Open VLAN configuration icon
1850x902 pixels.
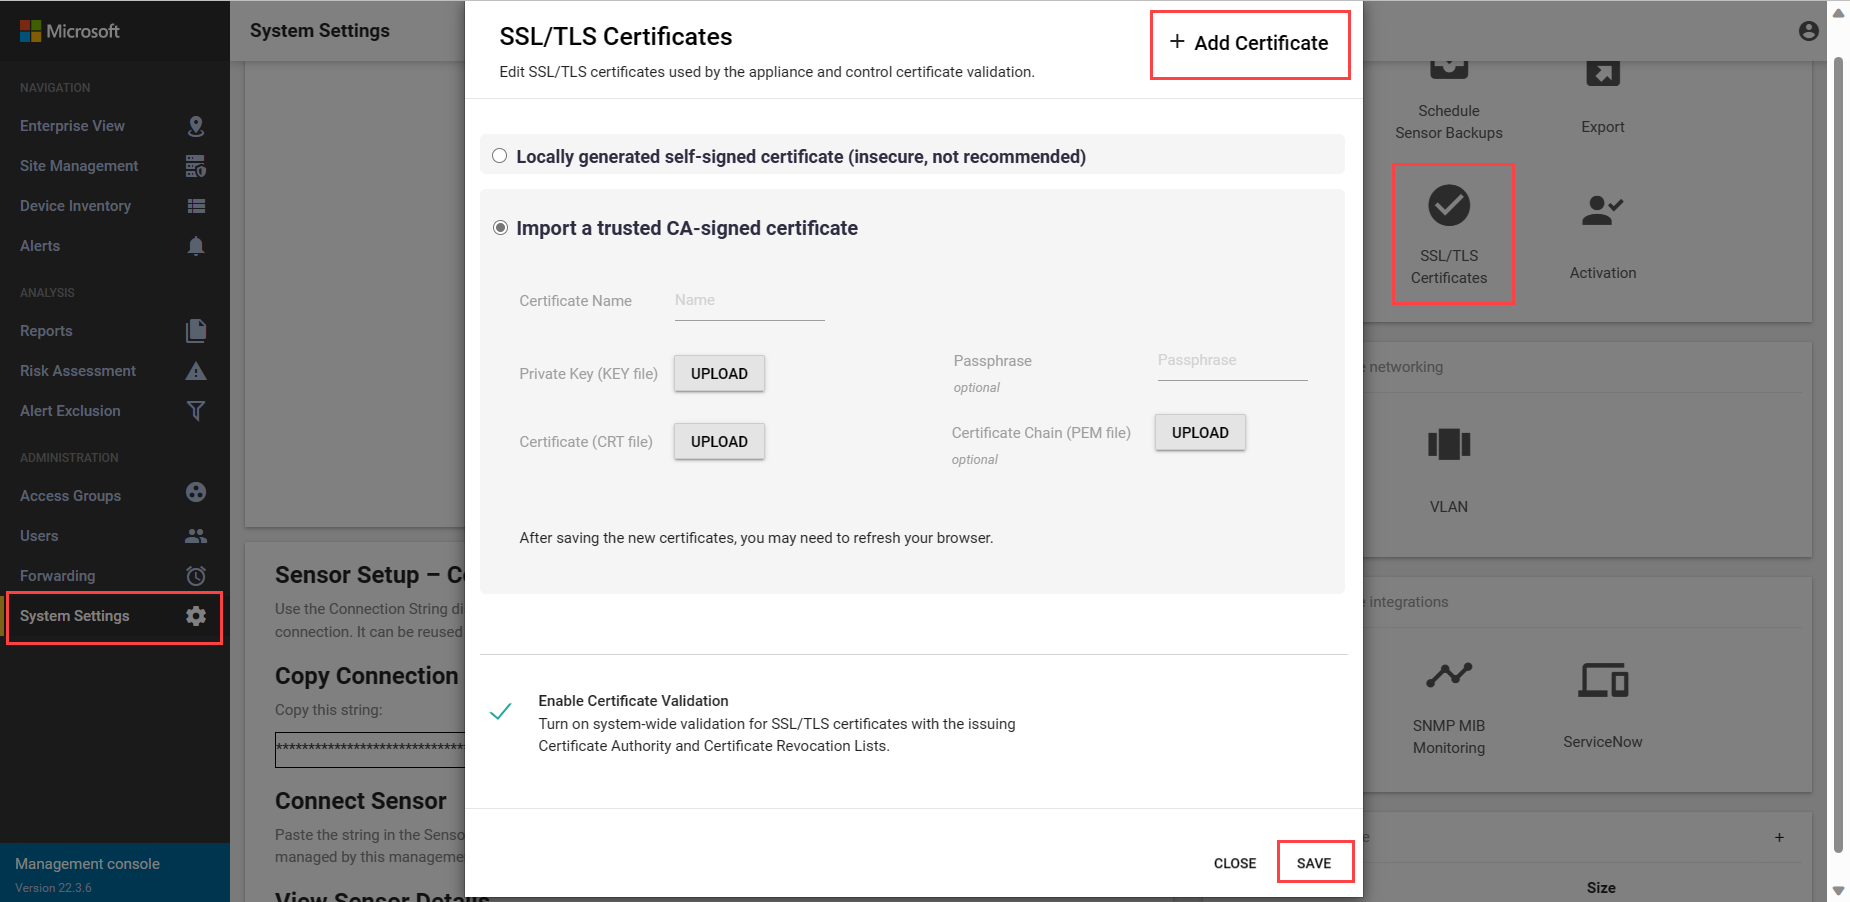pyautogui.click(x=1448, y=444)
